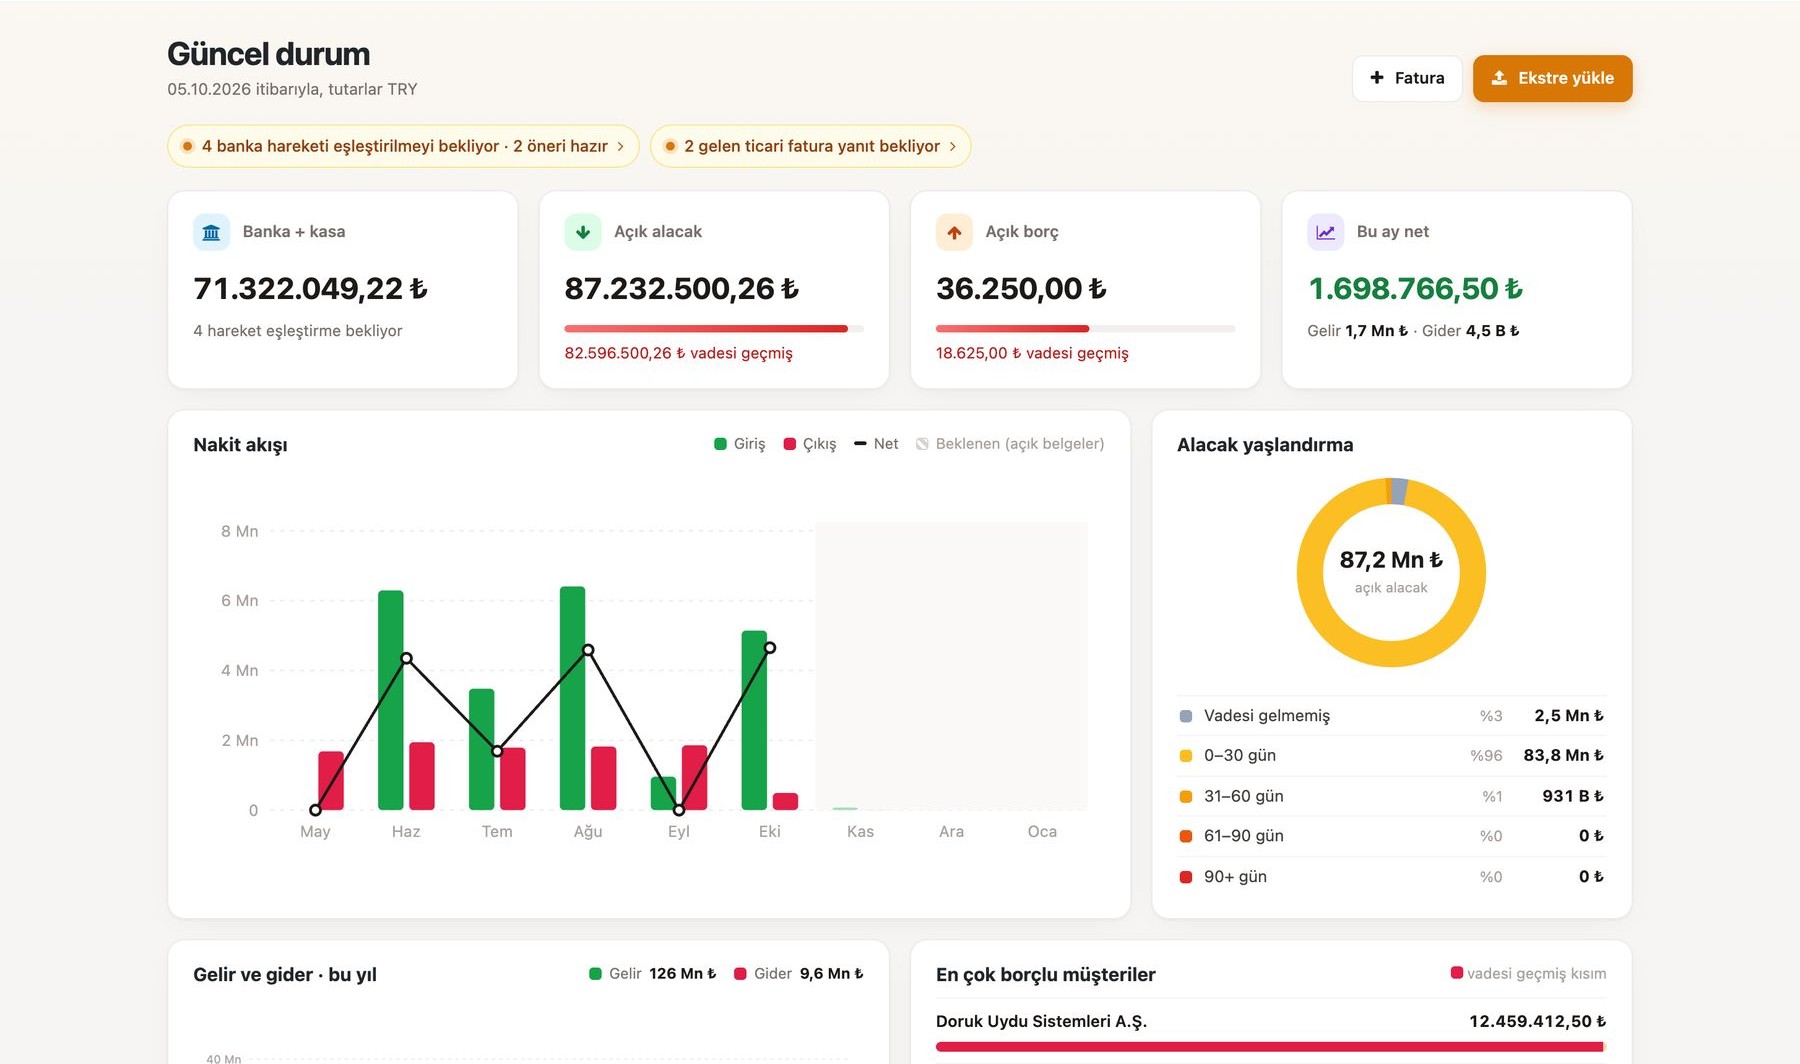
Task: Click the 71.322.049,22 ₺ bank balance
Action: (311, 289)
